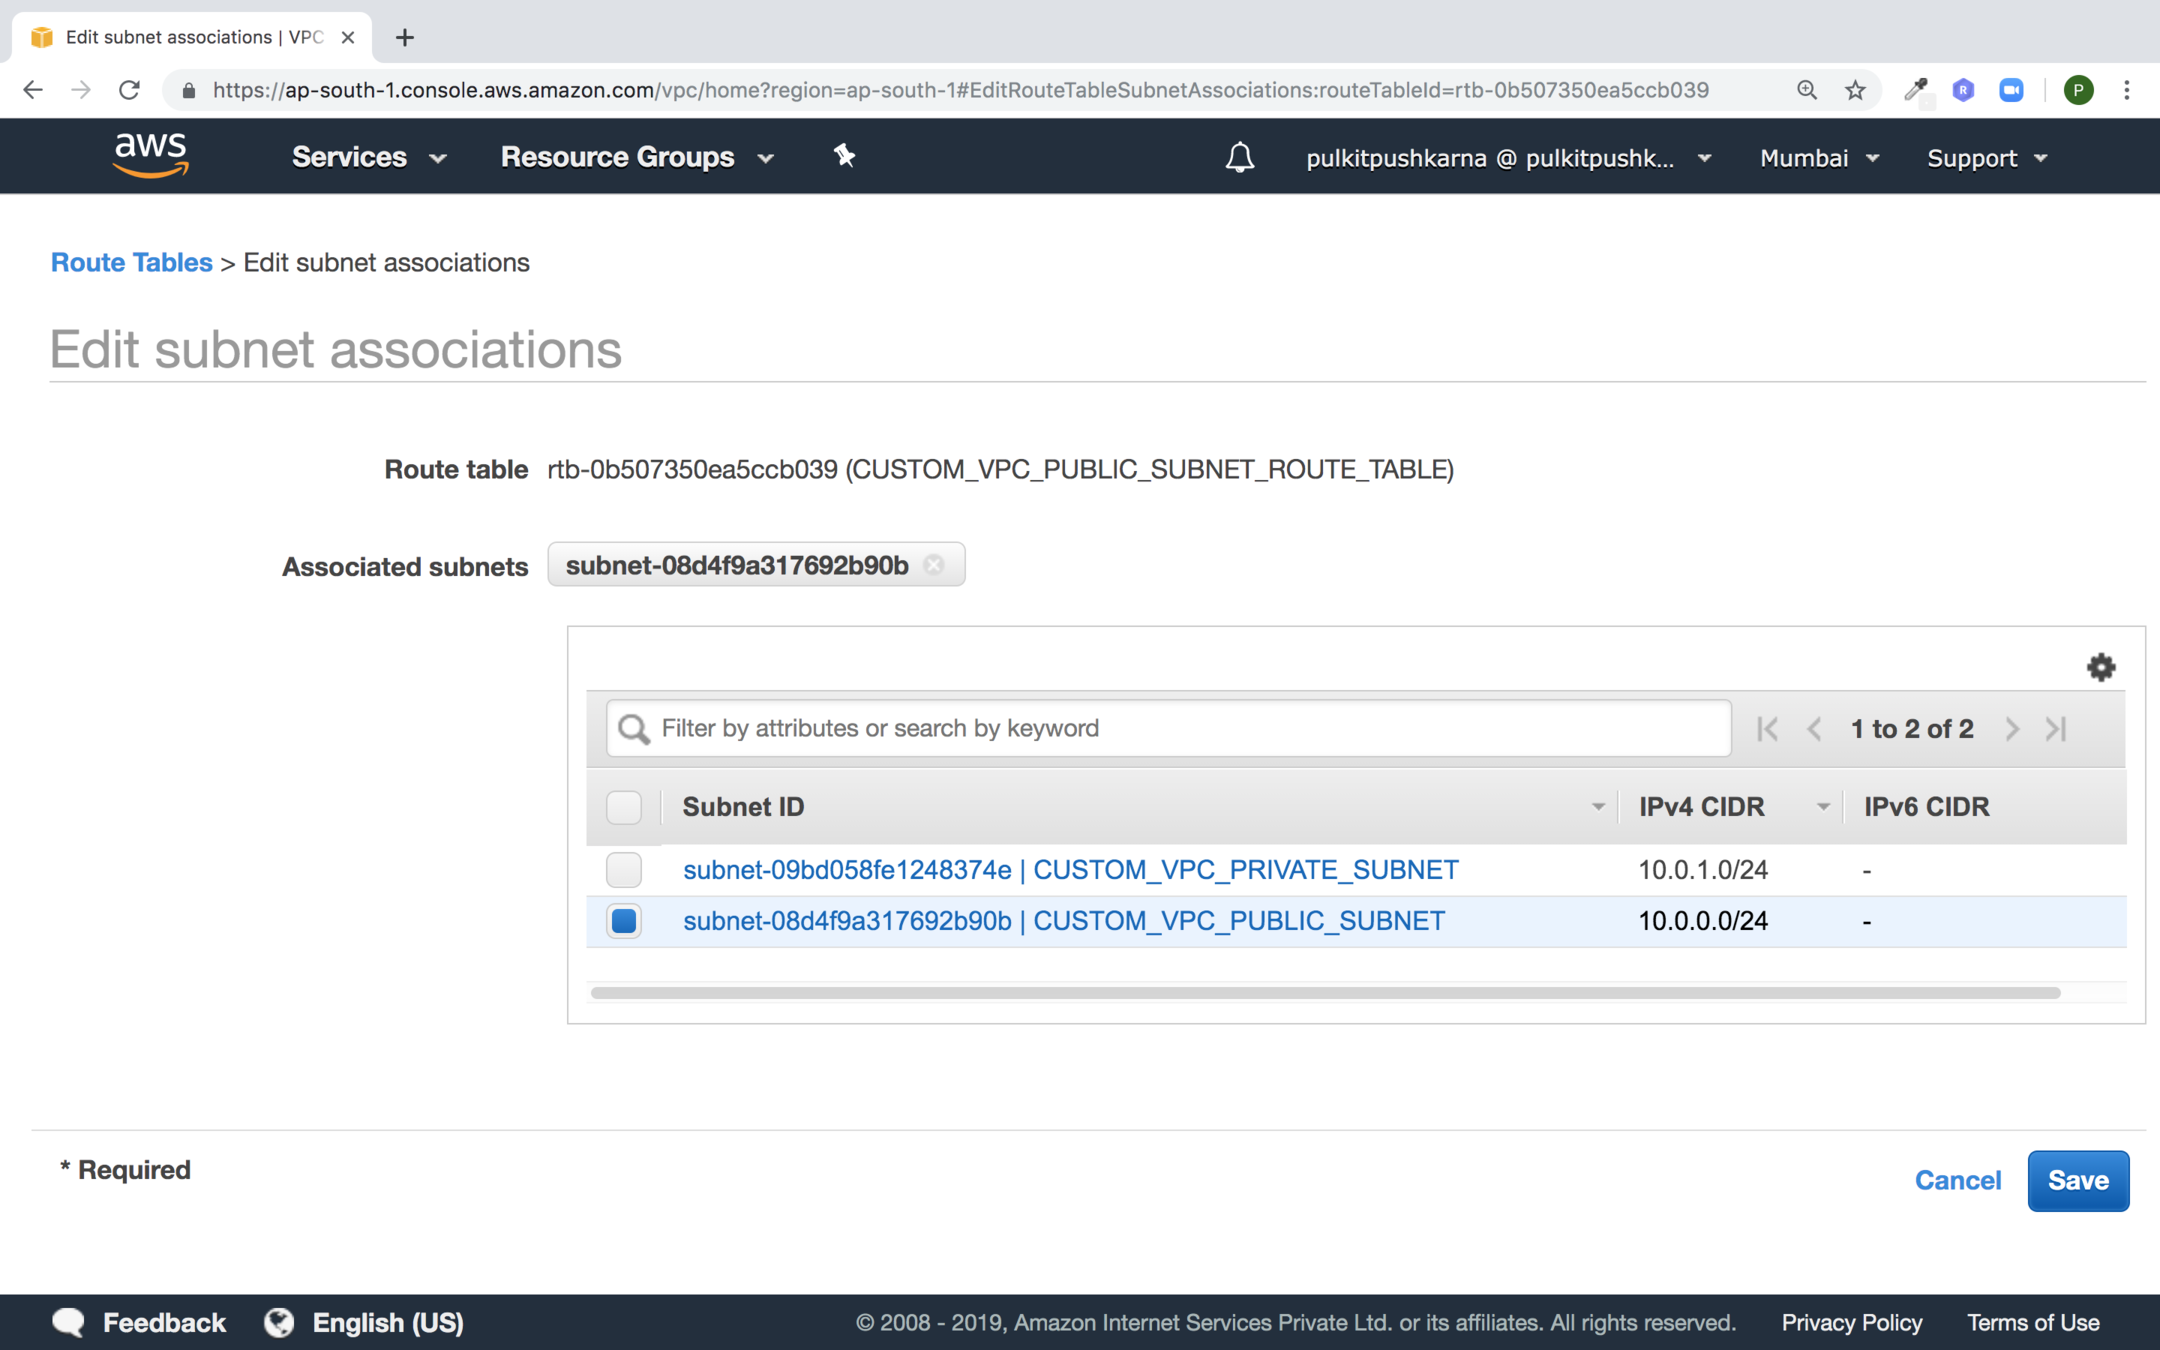
Task: Open the Support menu
Action: (1986, 158)
